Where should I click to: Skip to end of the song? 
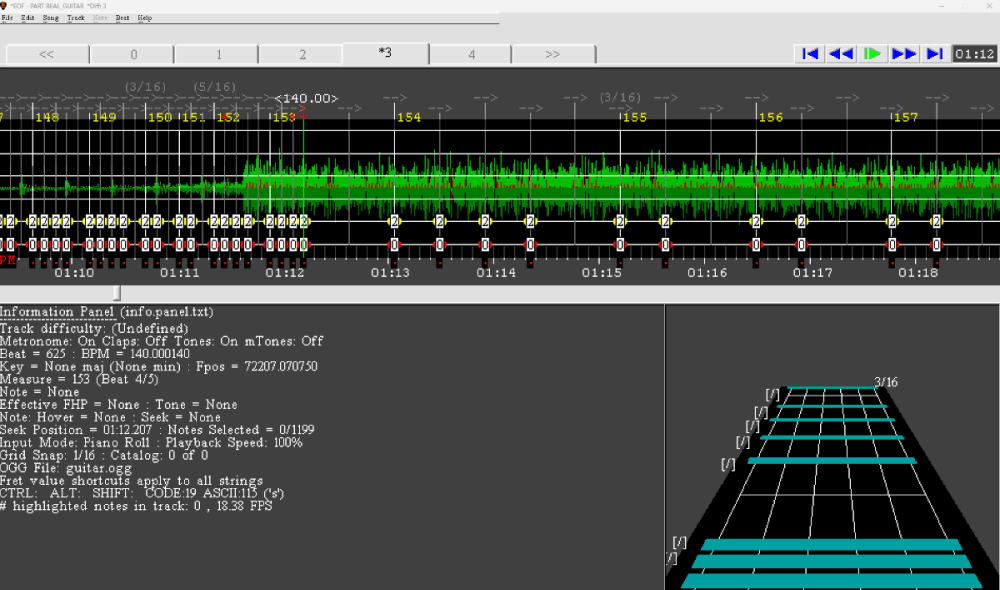935,54
